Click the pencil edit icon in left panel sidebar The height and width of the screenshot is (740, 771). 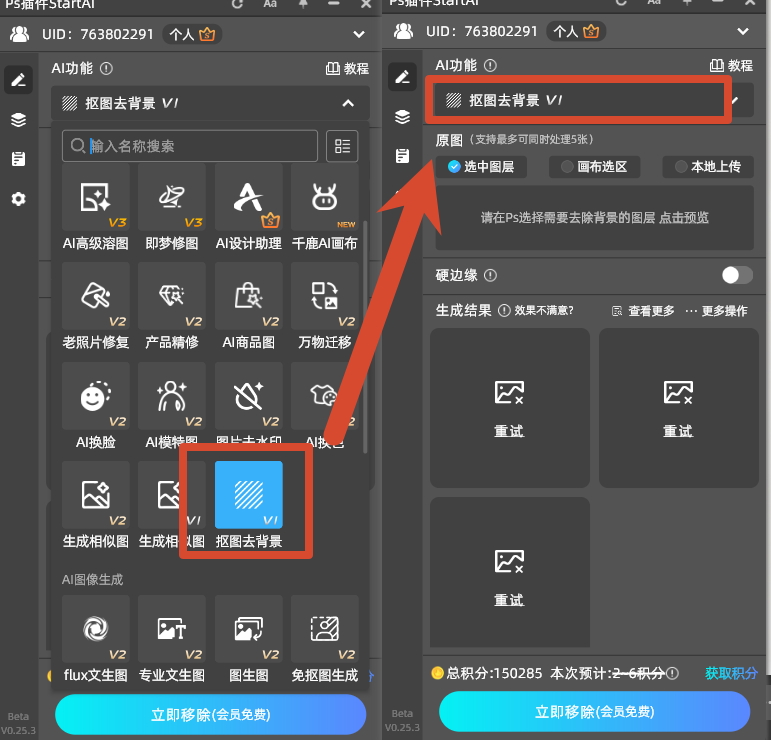coord(19,80)
